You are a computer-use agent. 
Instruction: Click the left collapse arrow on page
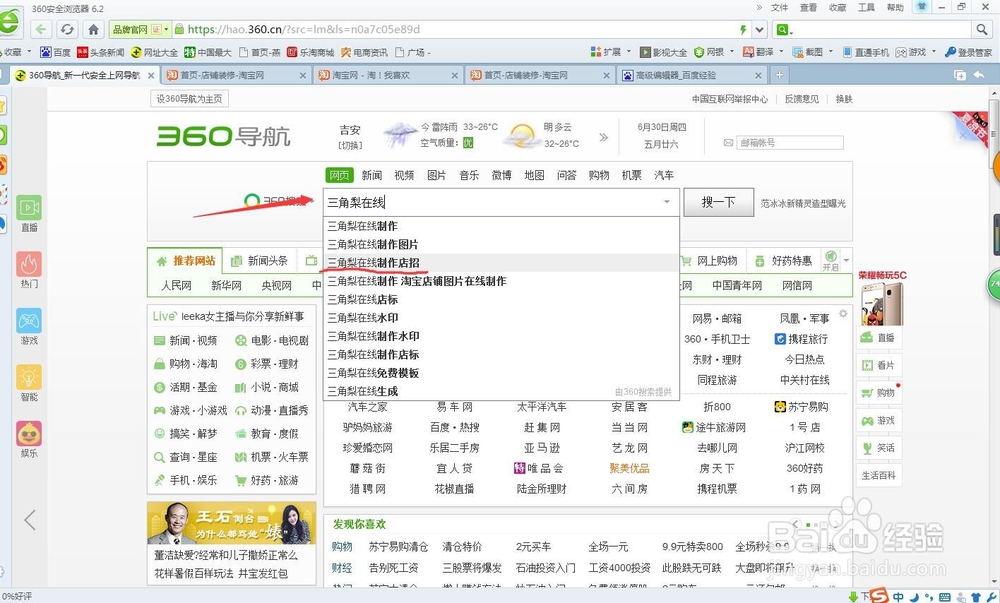pyautogui.click(x=30, y=520)
